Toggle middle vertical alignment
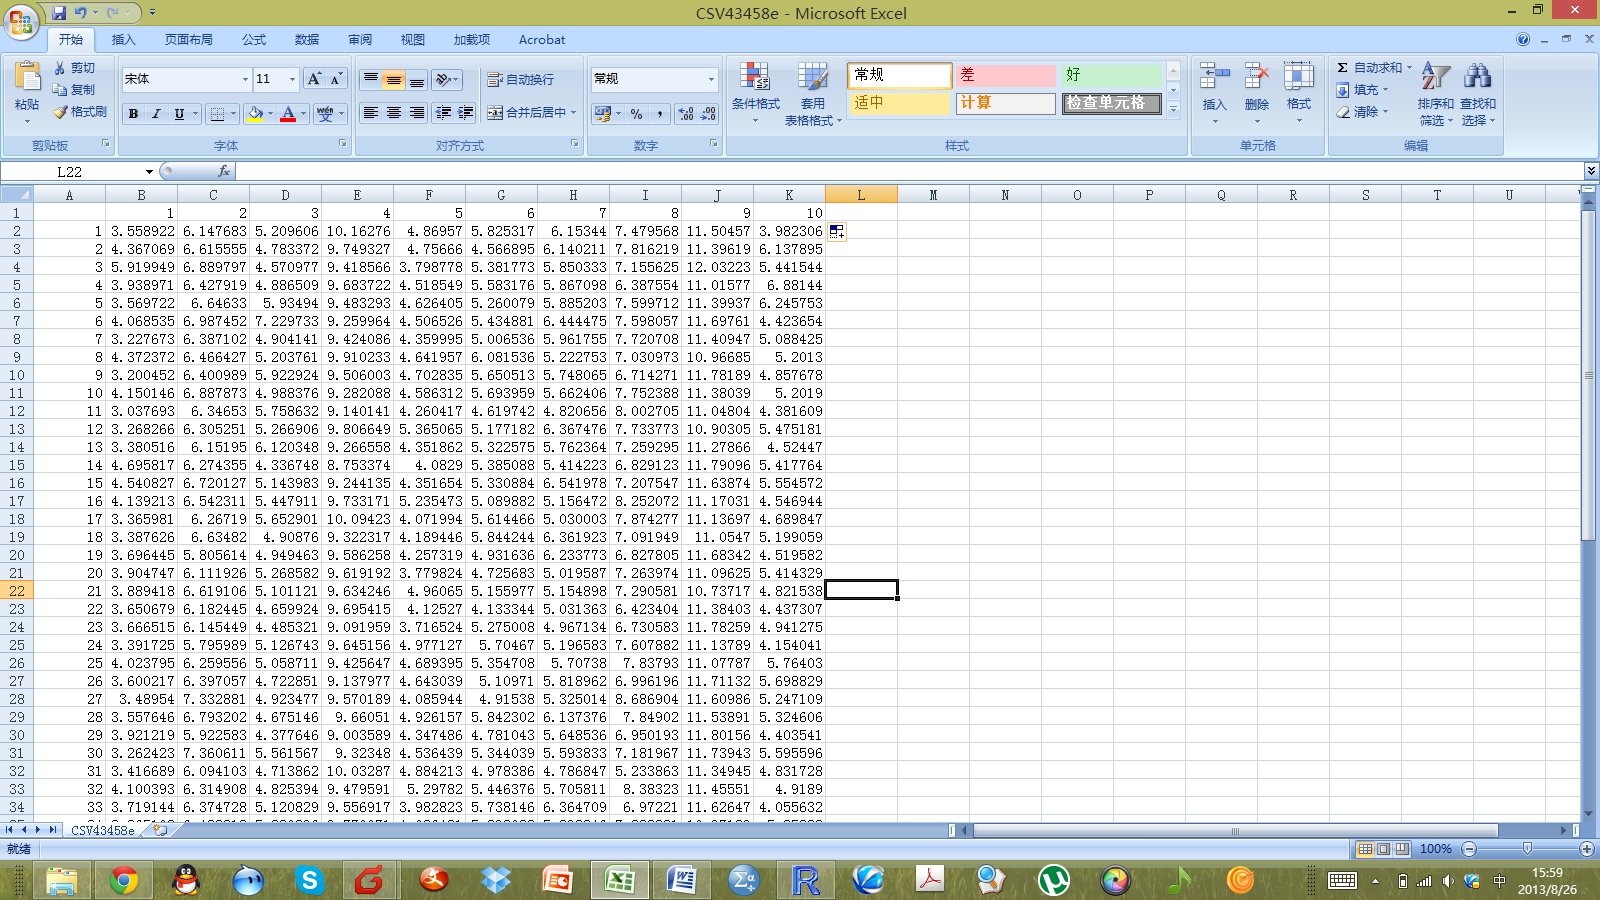The image size is (1600, 900). pos(393,79)
